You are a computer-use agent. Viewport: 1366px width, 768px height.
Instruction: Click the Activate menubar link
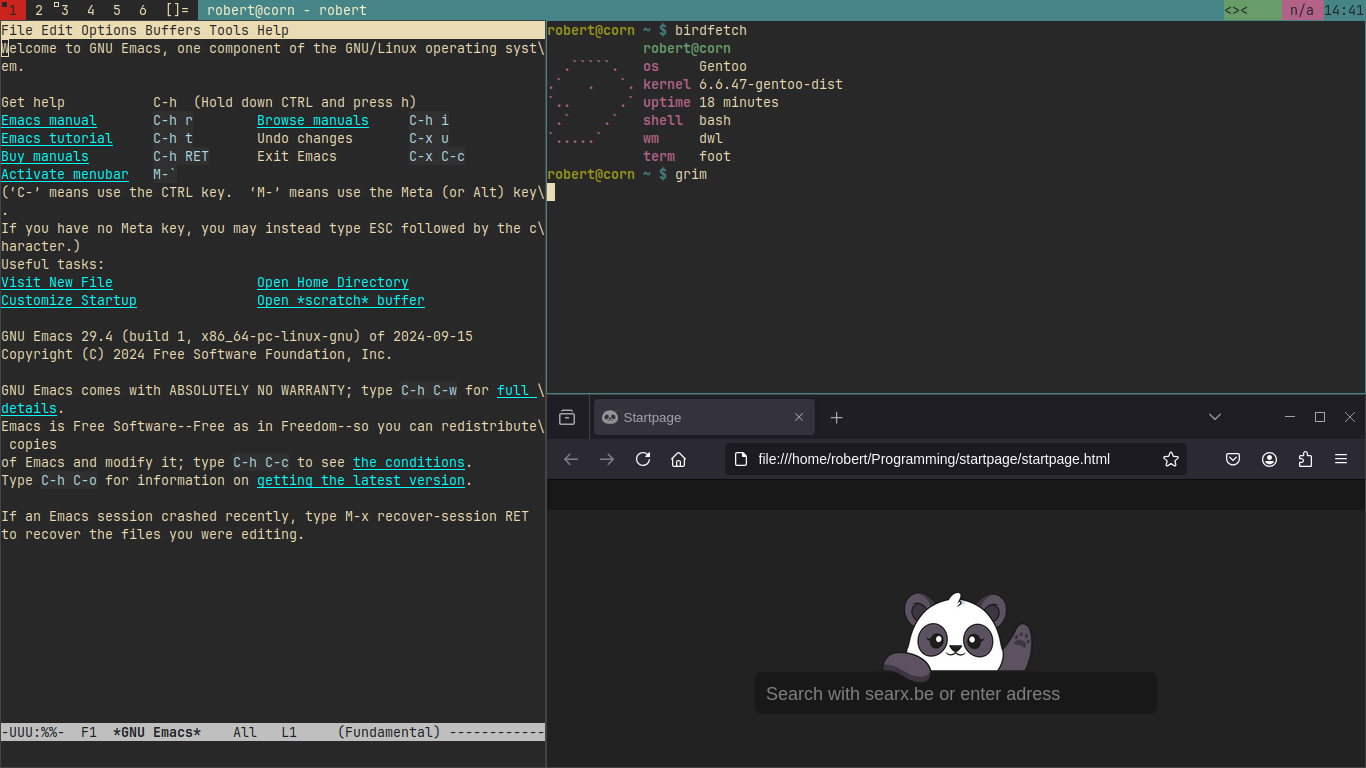coord(65,174)
